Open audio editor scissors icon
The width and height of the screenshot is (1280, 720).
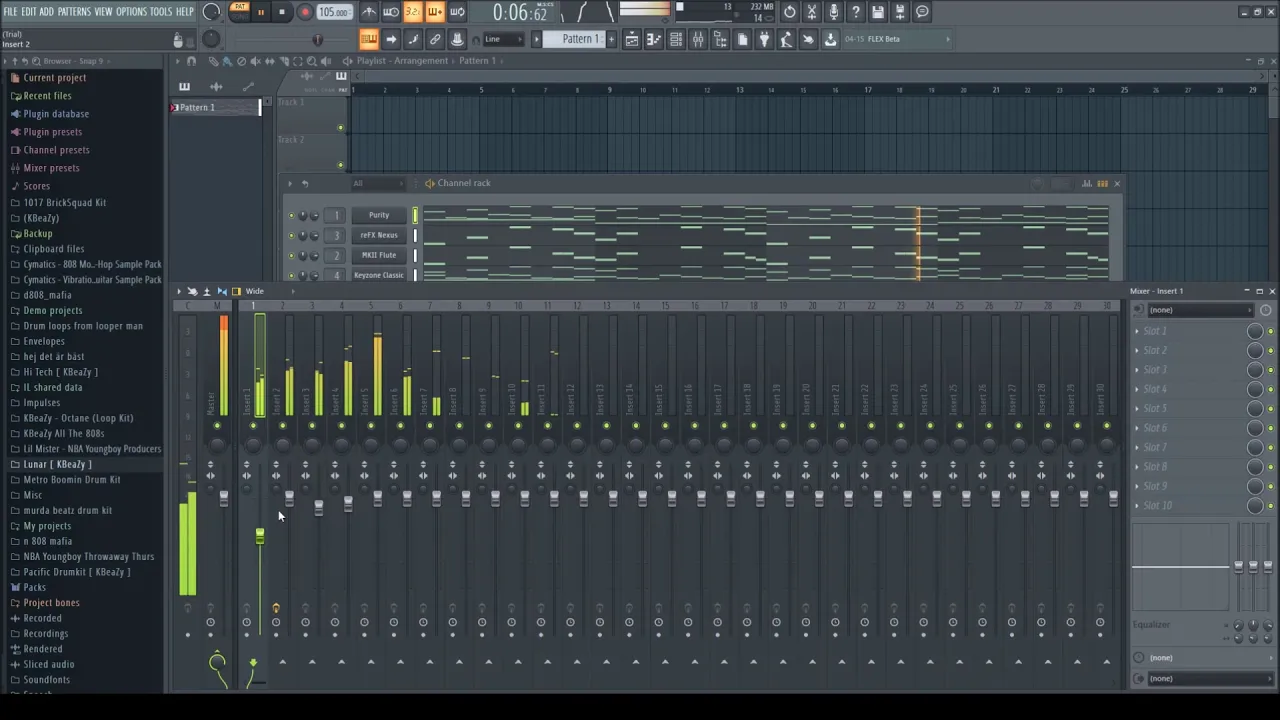(x=812, y=12)
